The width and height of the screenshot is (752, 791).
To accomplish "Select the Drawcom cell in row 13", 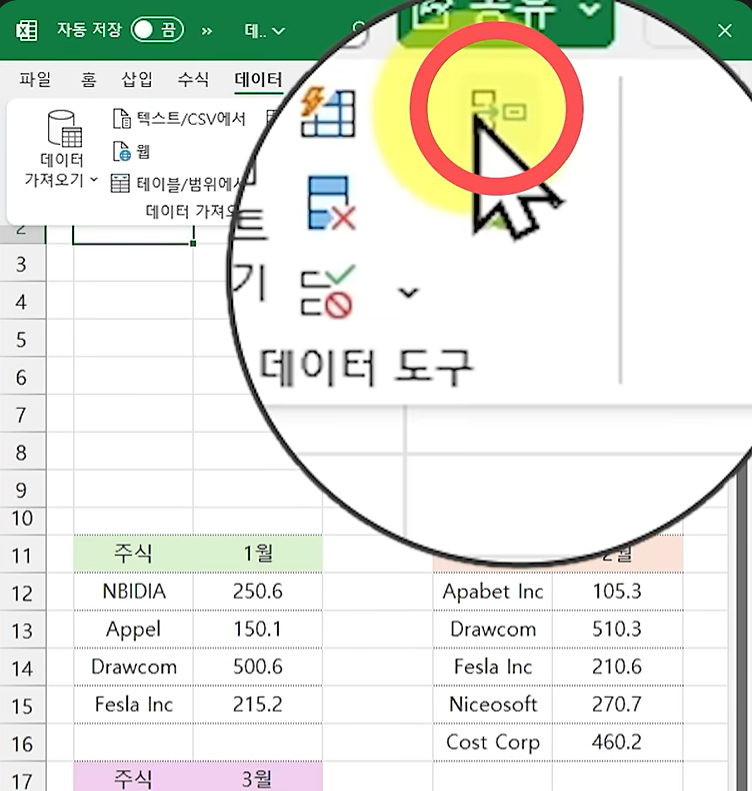I will coord(493,630).
